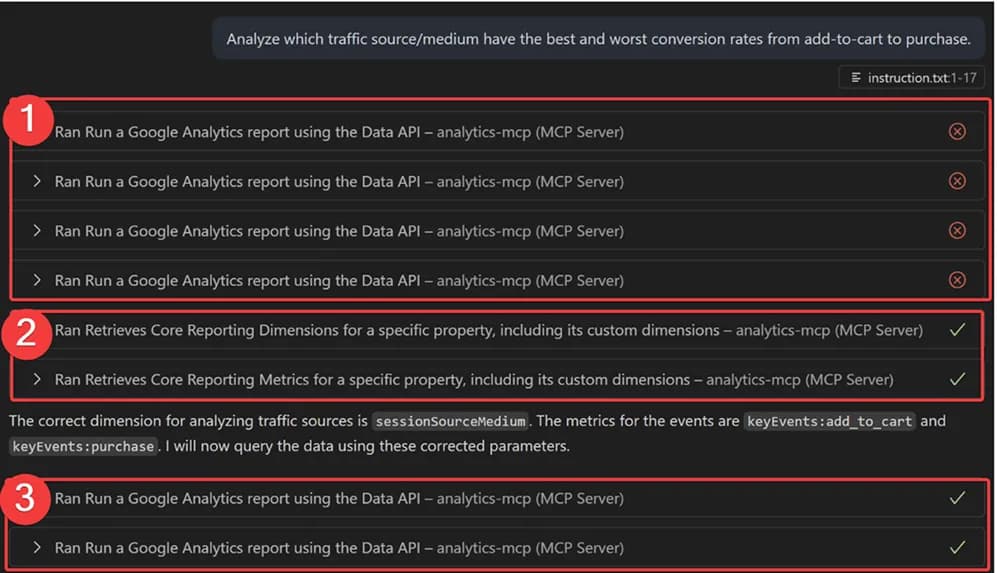The width and height of the screenshot is (998, 573).
Task: Click the sessionSourceMedium code snippet
Action: tap(450, 421)
